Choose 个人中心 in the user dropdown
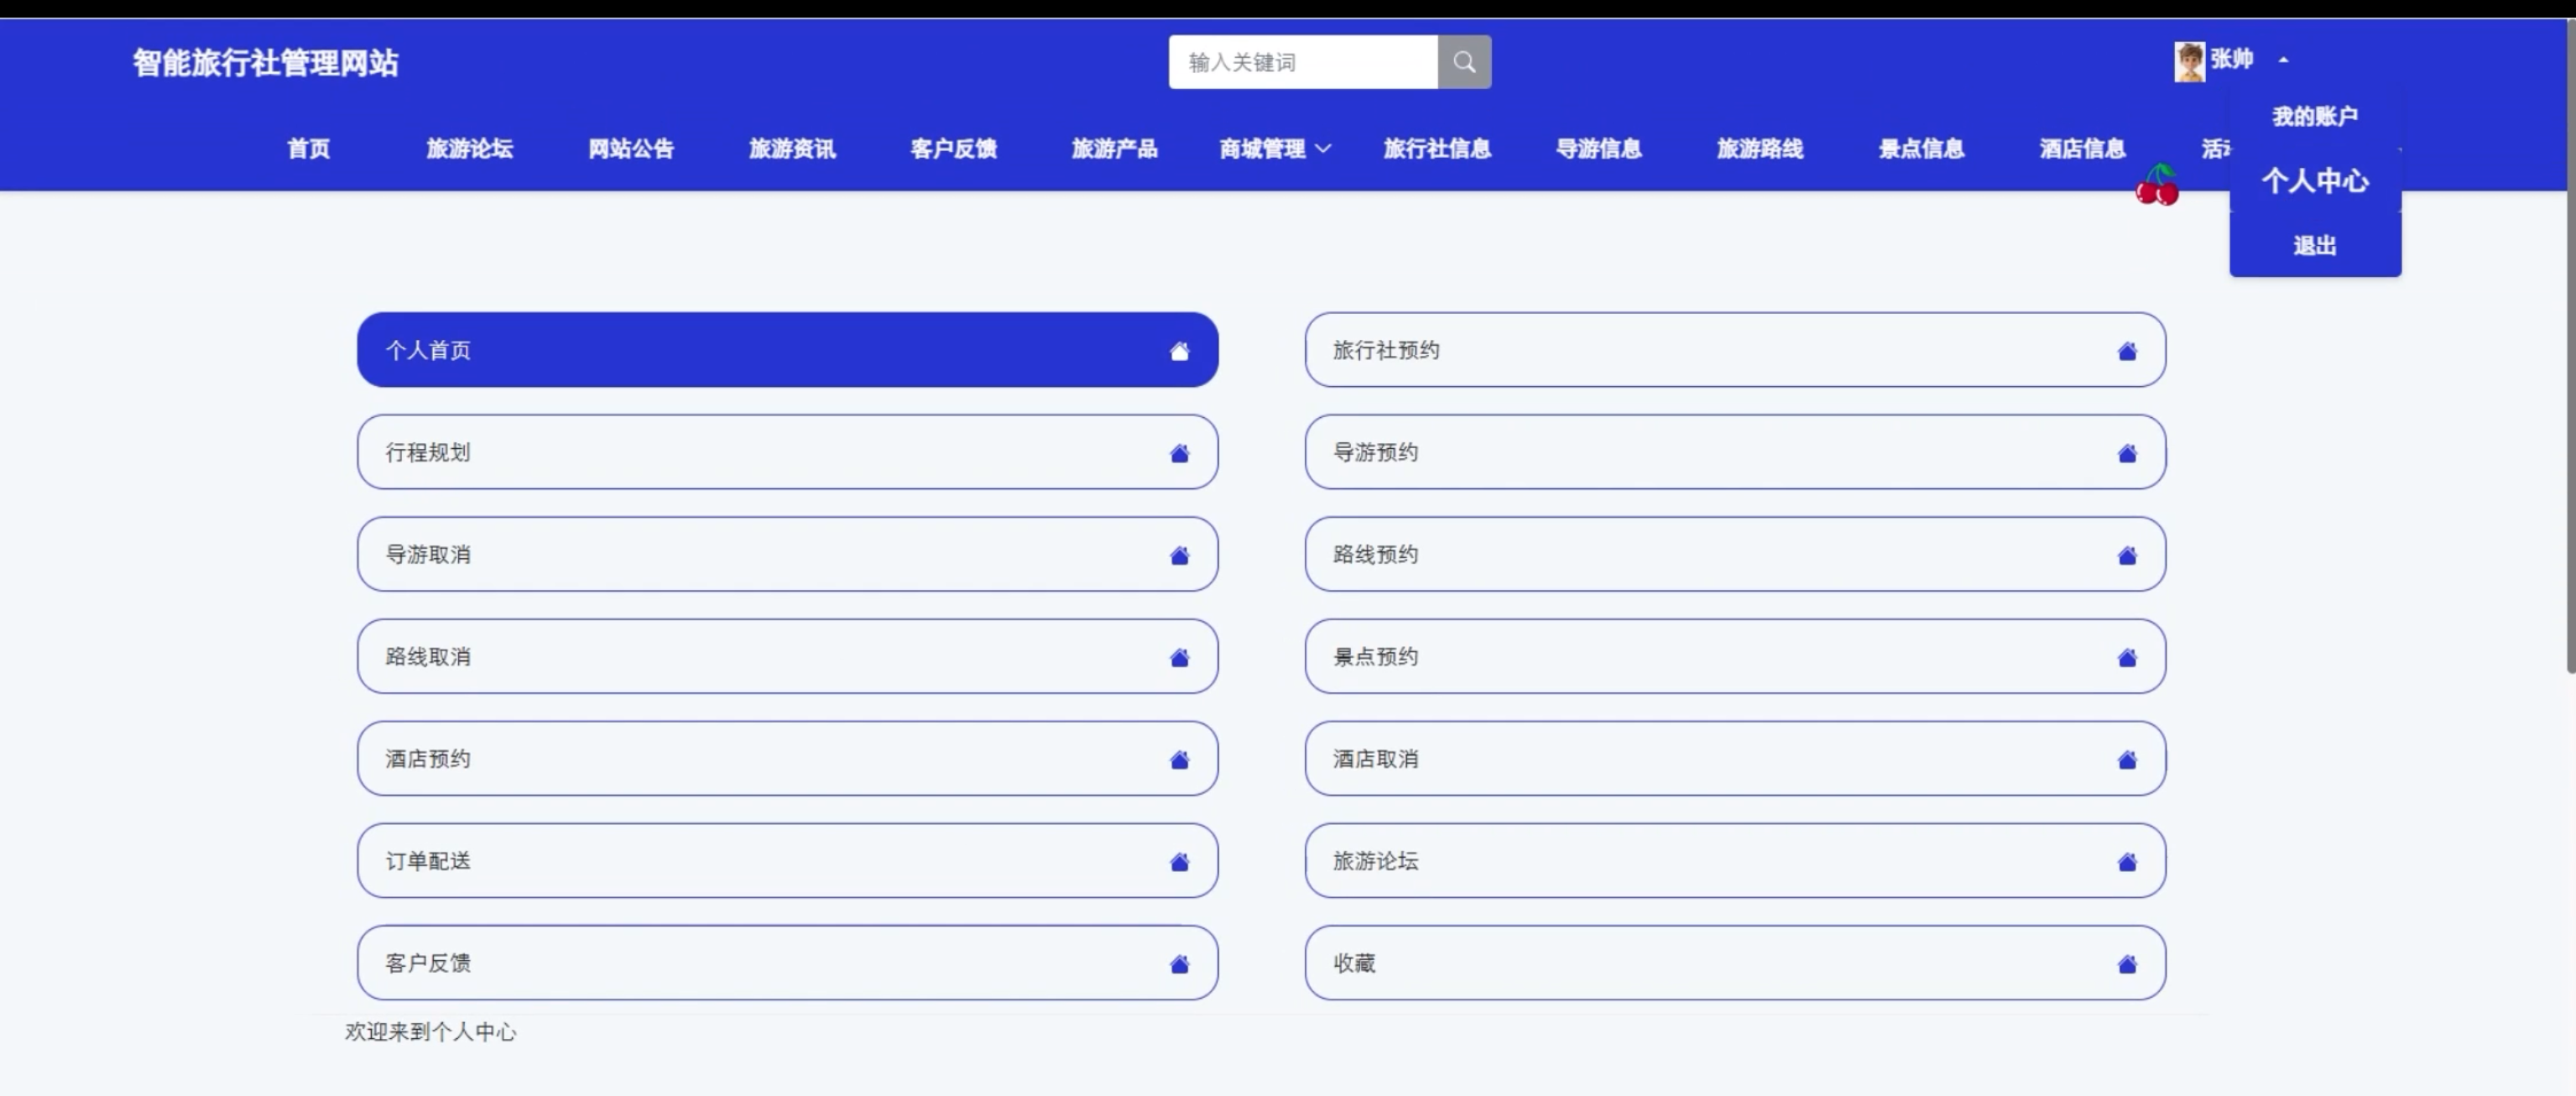This screenshot has height=1096, width=2576. click(x=2314, y=181)
